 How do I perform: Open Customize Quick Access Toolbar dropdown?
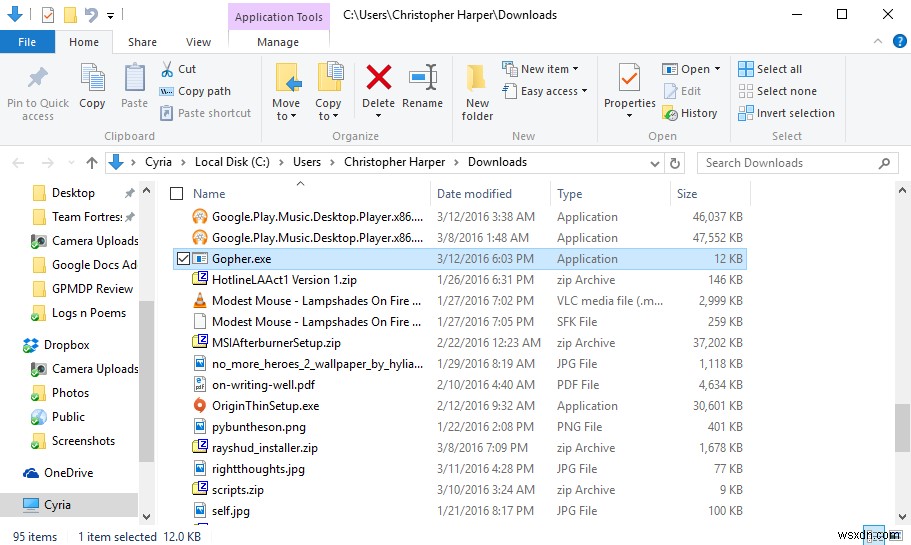tap(110, 15)
